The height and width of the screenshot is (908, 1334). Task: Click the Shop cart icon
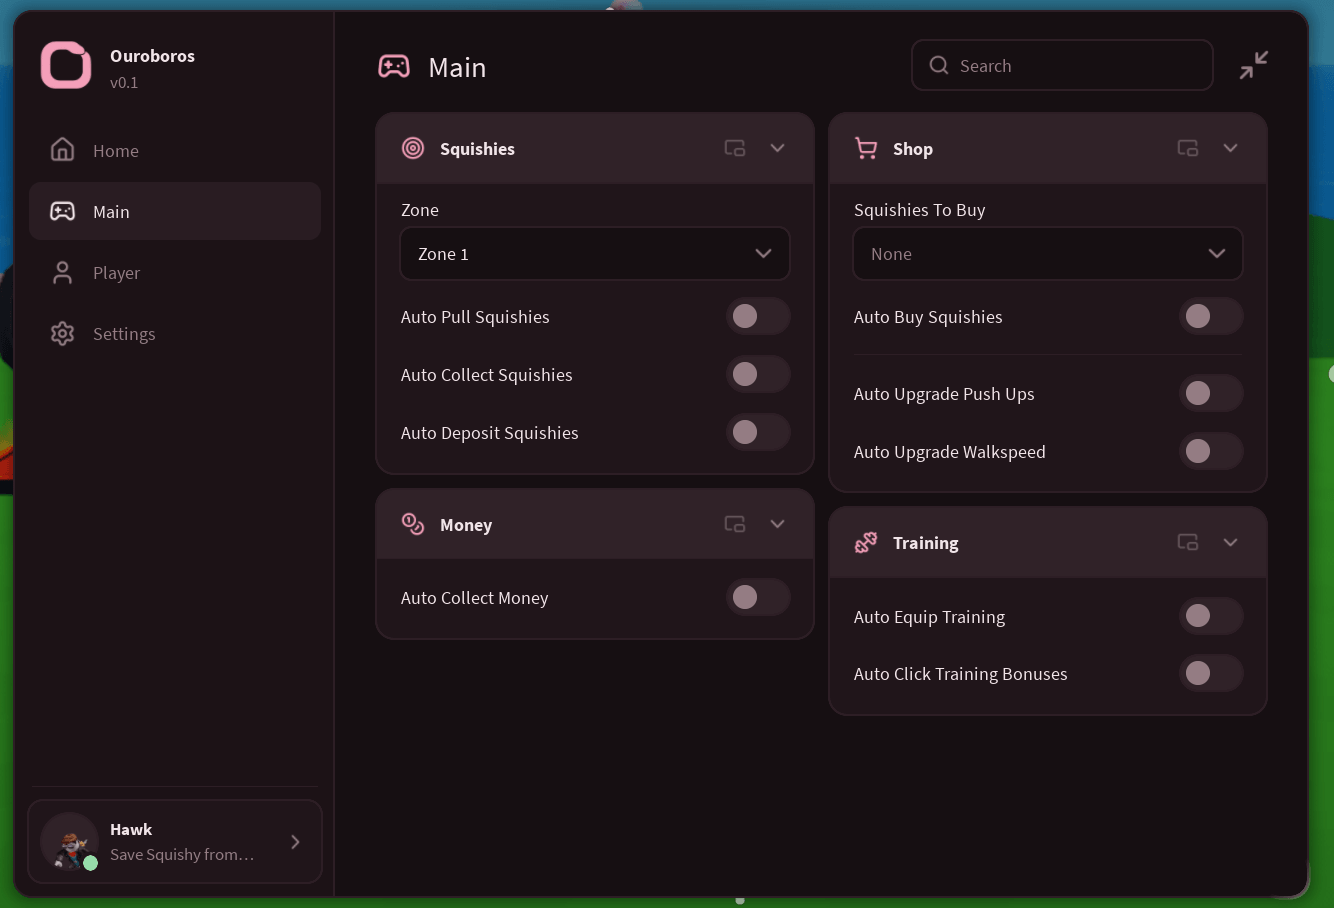(x=866, y=148)
